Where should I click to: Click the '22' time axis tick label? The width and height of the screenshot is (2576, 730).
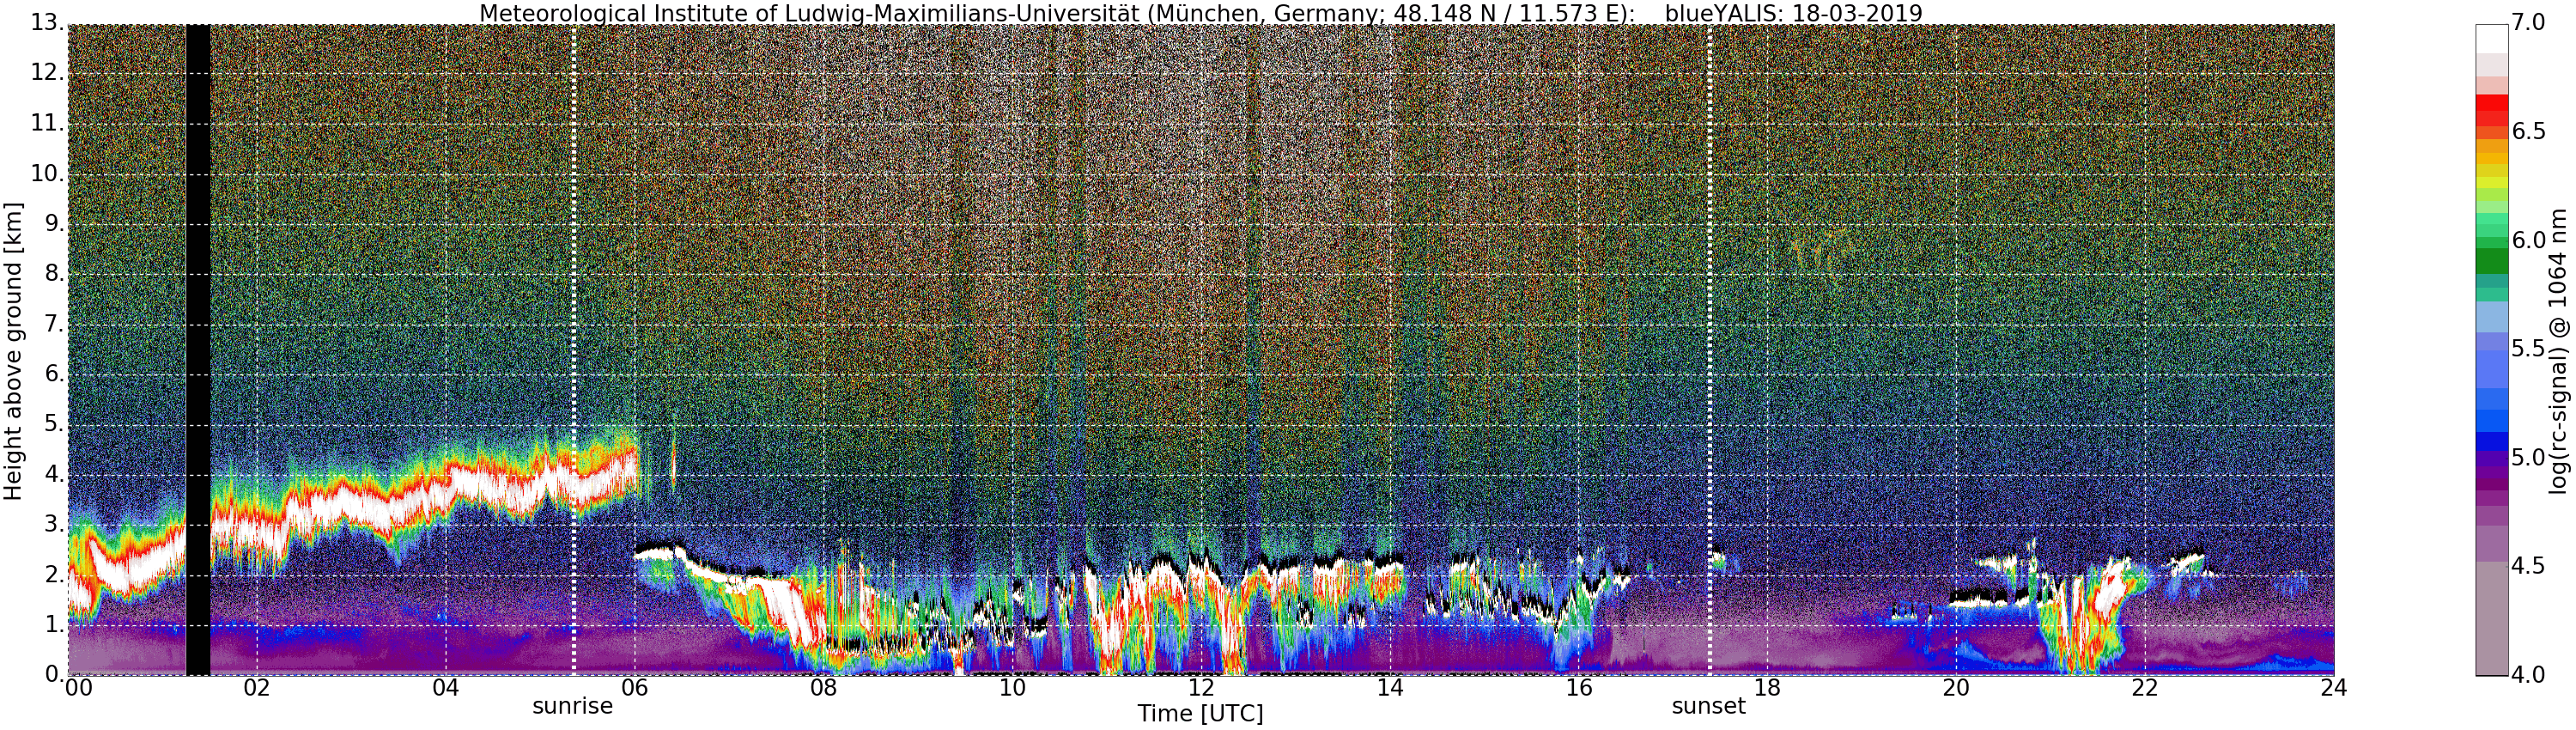point(2146,688)
